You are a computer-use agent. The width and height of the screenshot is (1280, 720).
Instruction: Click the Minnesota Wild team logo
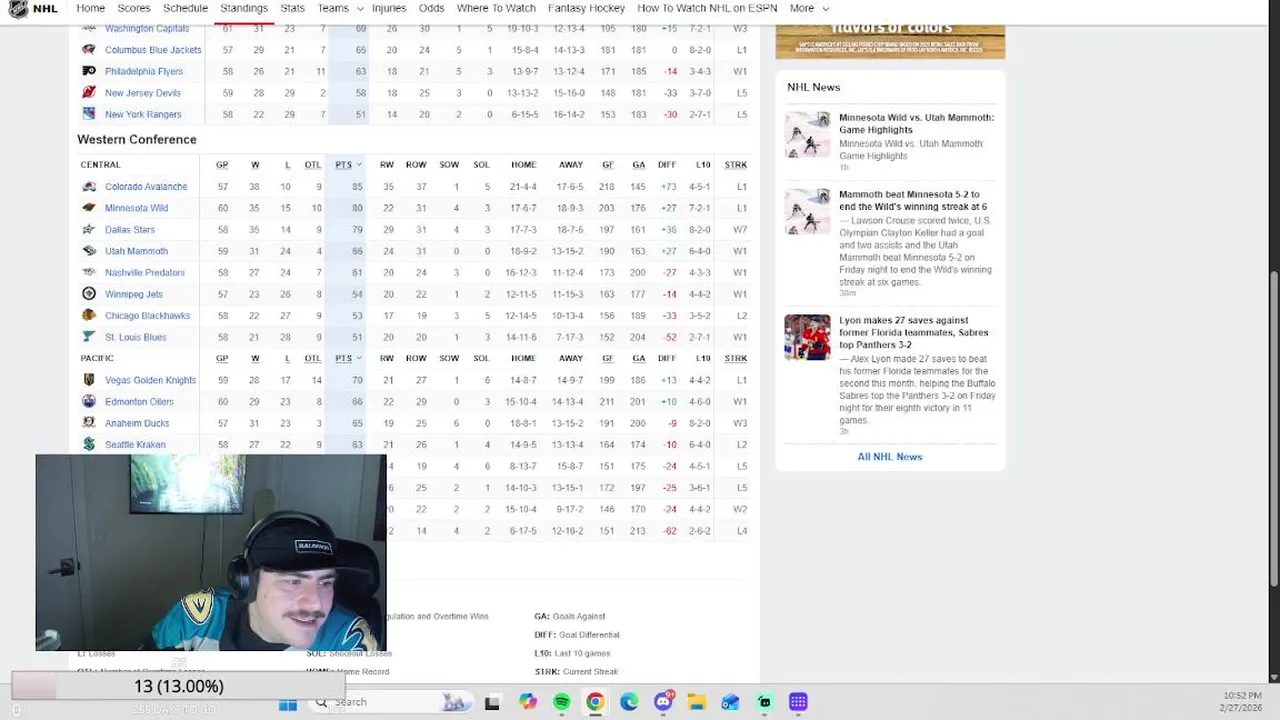(x=89, y=208)
